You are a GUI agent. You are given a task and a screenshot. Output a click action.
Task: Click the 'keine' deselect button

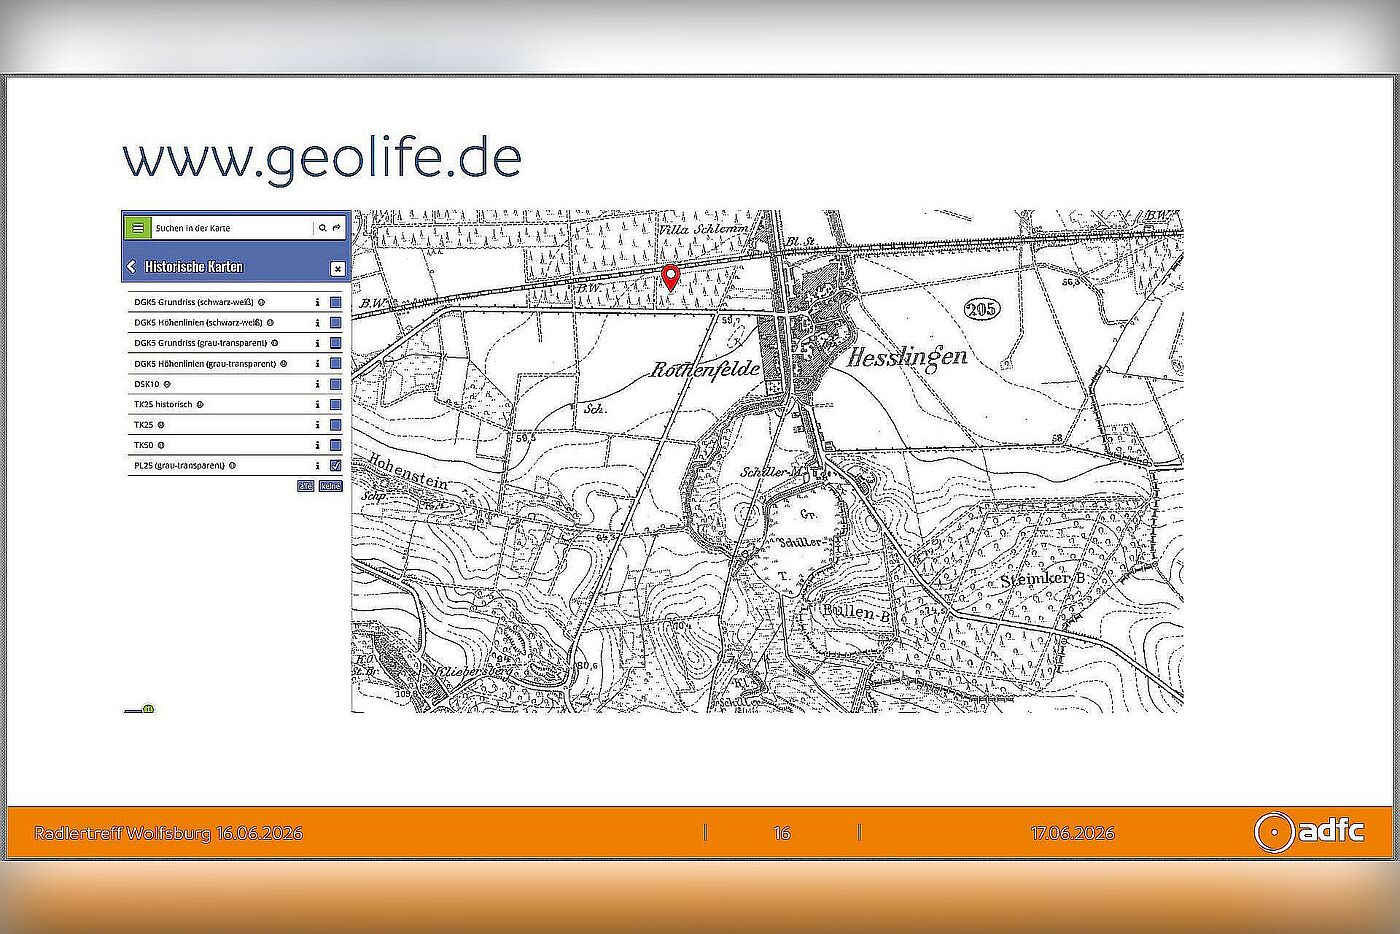click(331, 486)
